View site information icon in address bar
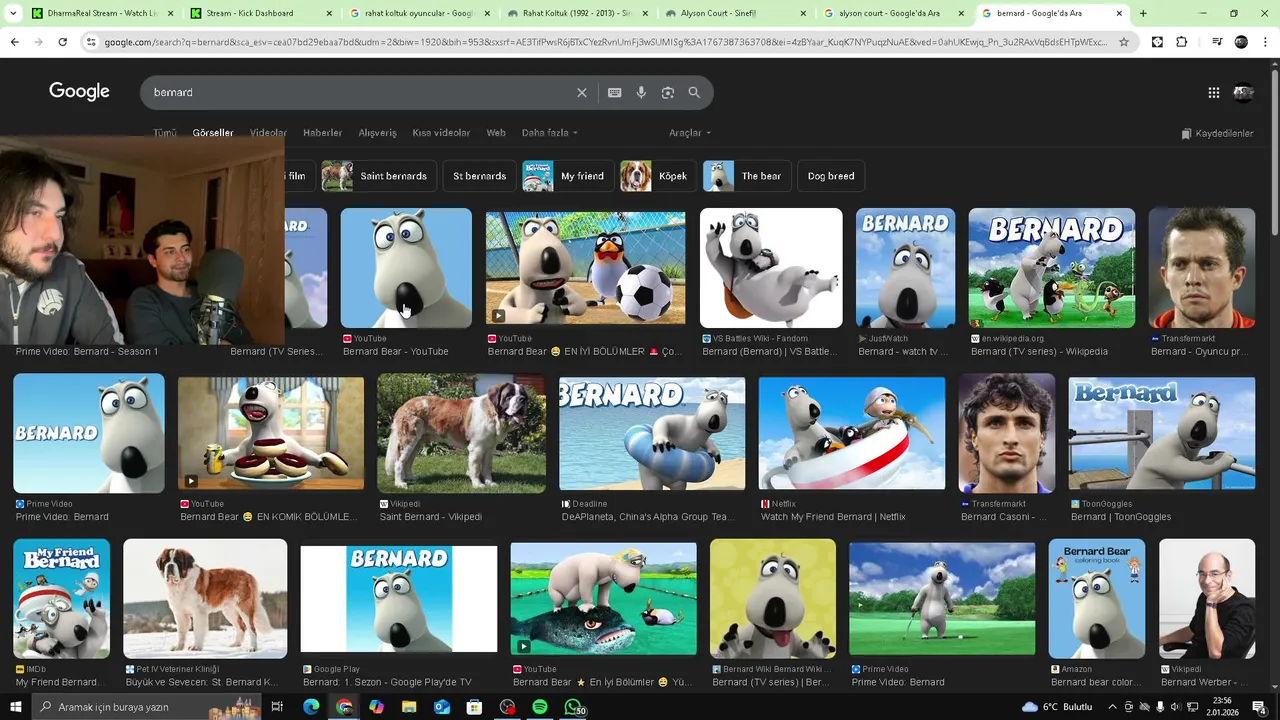 click(x=91, y=42)
